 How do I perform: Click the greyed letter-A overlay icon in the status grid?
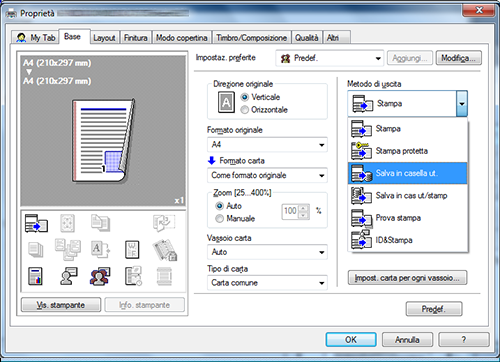coord(100,249)
